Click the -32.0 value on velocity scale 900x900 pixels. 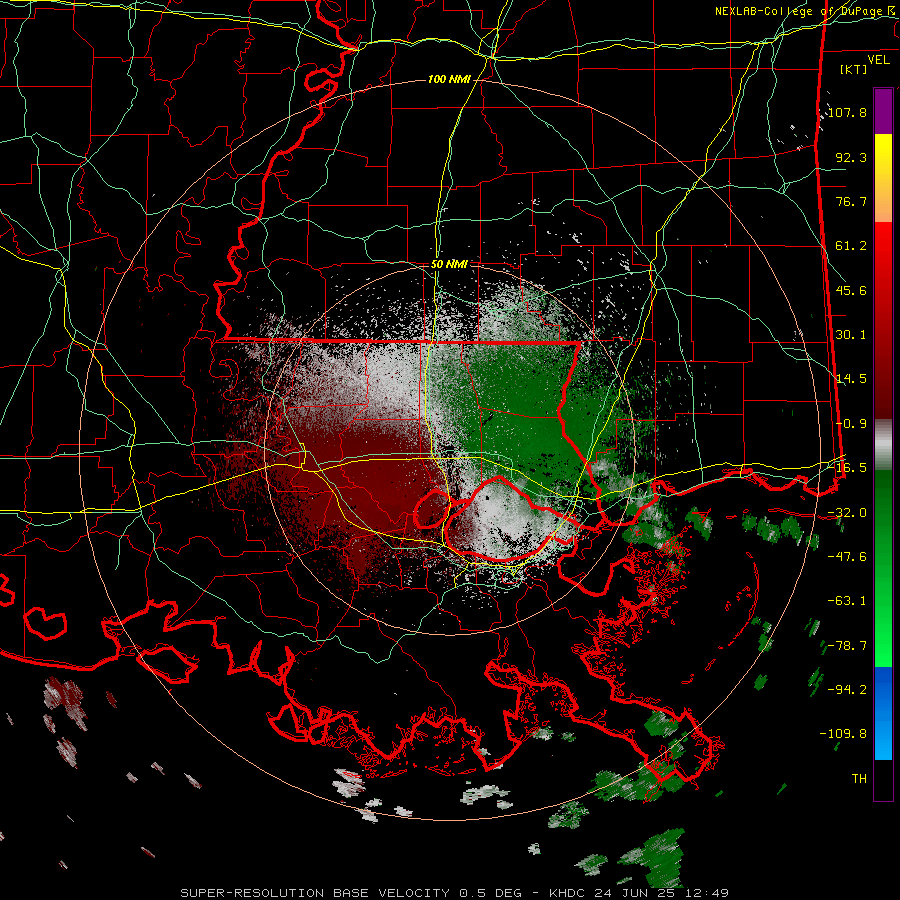[x=847, y=513]
